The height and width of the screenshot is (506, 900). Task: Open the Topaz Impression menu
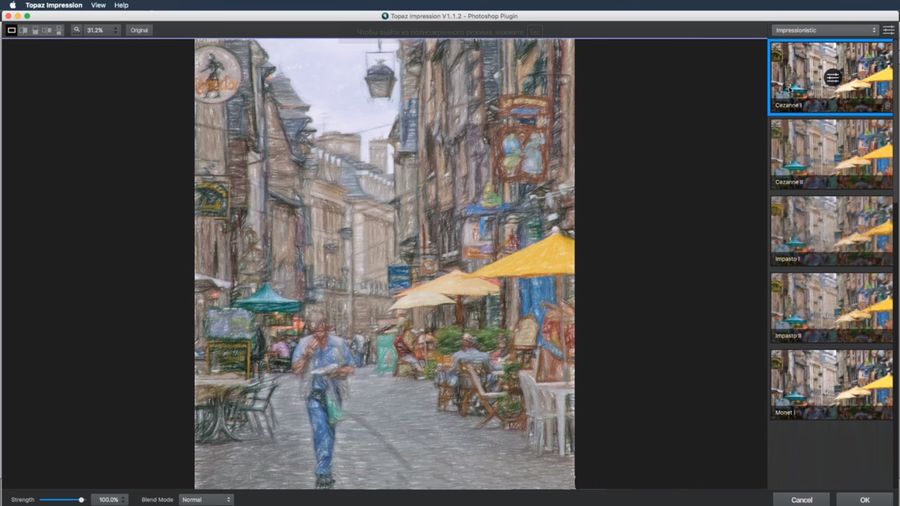pos(54,5)
